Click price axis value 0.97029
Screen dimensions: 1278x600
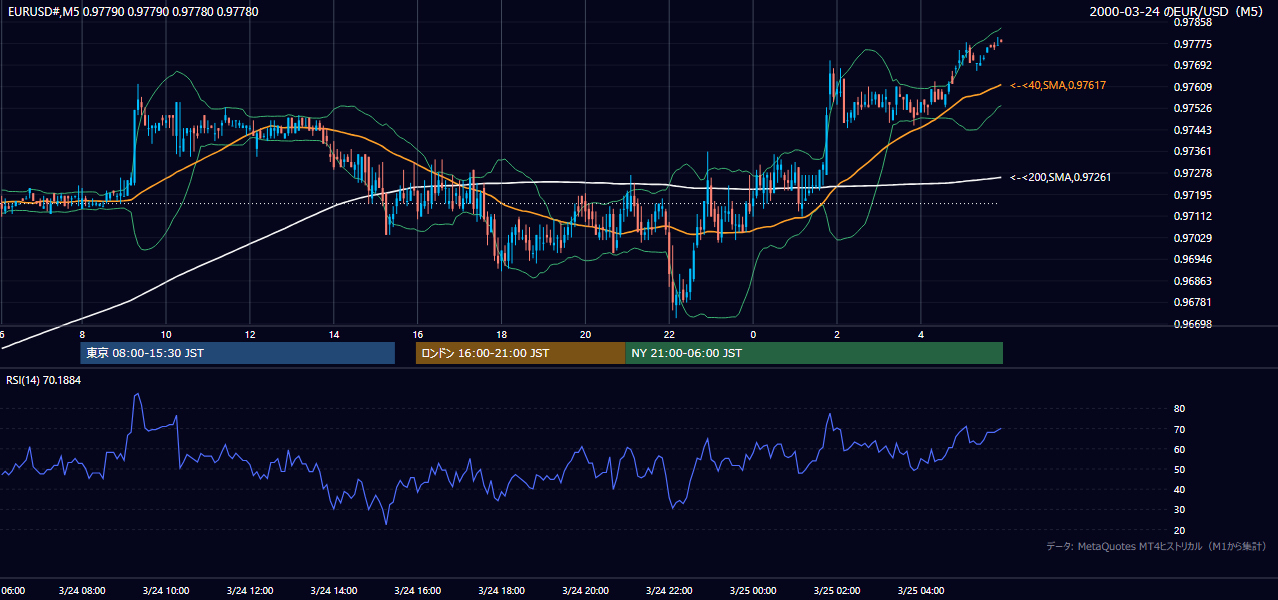pos(1192,238)
